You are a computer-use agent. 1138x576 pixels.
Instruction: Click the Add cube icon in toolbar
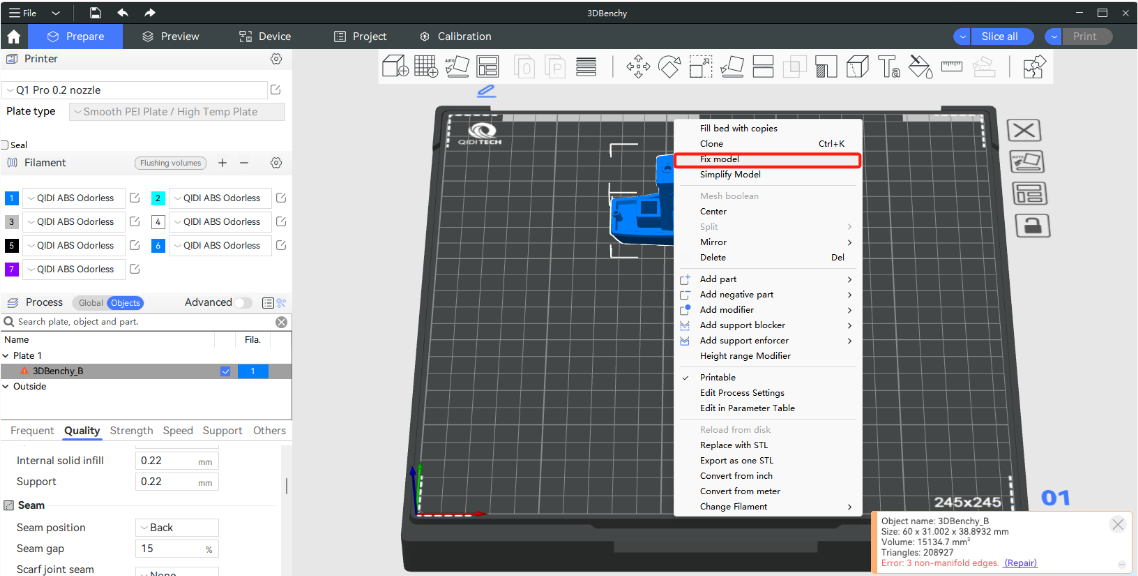click(395, 67)
